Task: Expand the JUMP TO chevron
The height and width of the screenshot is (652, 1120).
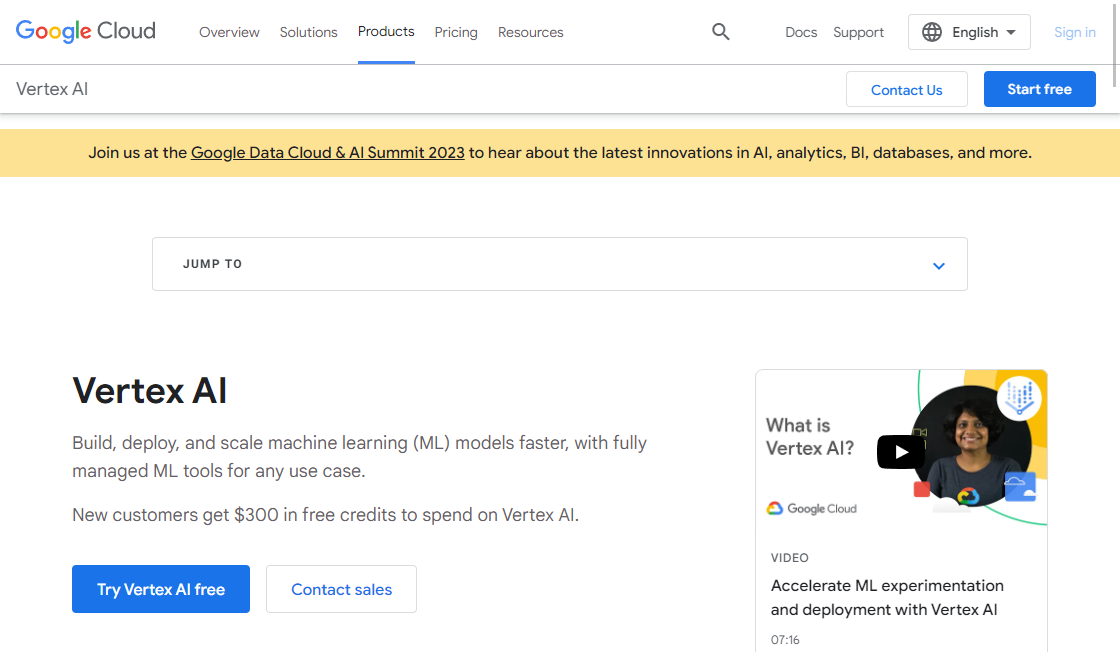Action: click(938, 265)
